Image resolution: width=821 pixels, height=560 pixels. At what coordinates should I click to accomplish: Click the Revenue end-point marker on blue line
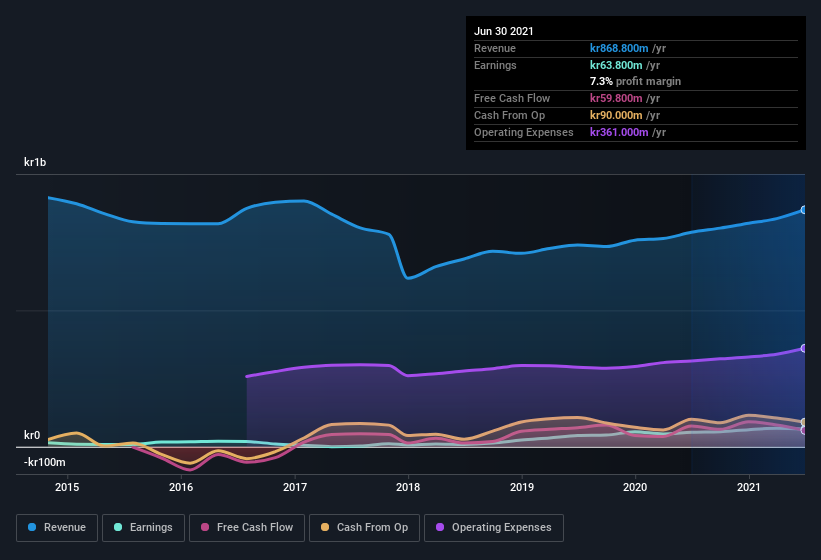(804, 210)
